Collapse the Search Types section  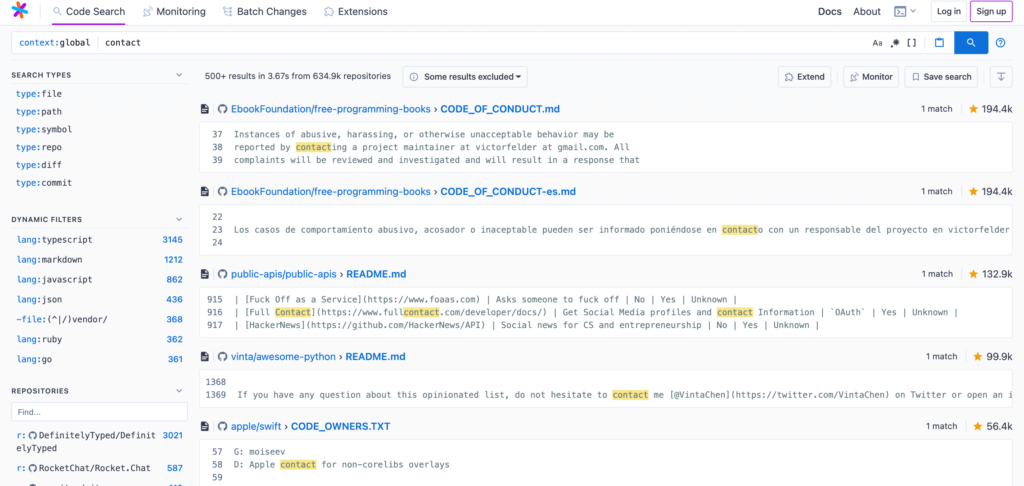[x=179, y=75]
